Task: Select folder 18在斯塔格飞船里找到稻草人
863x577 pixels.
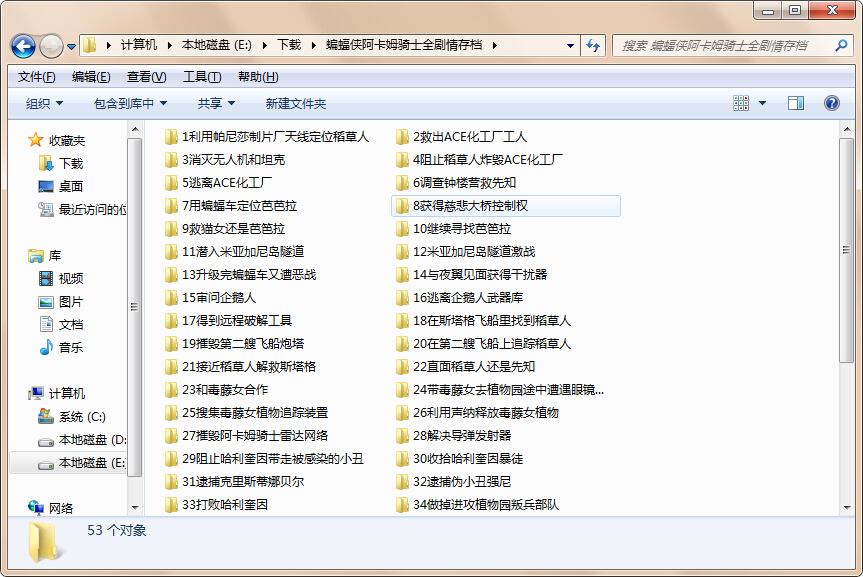Action: pyautogui.click(x=483, y=321)
